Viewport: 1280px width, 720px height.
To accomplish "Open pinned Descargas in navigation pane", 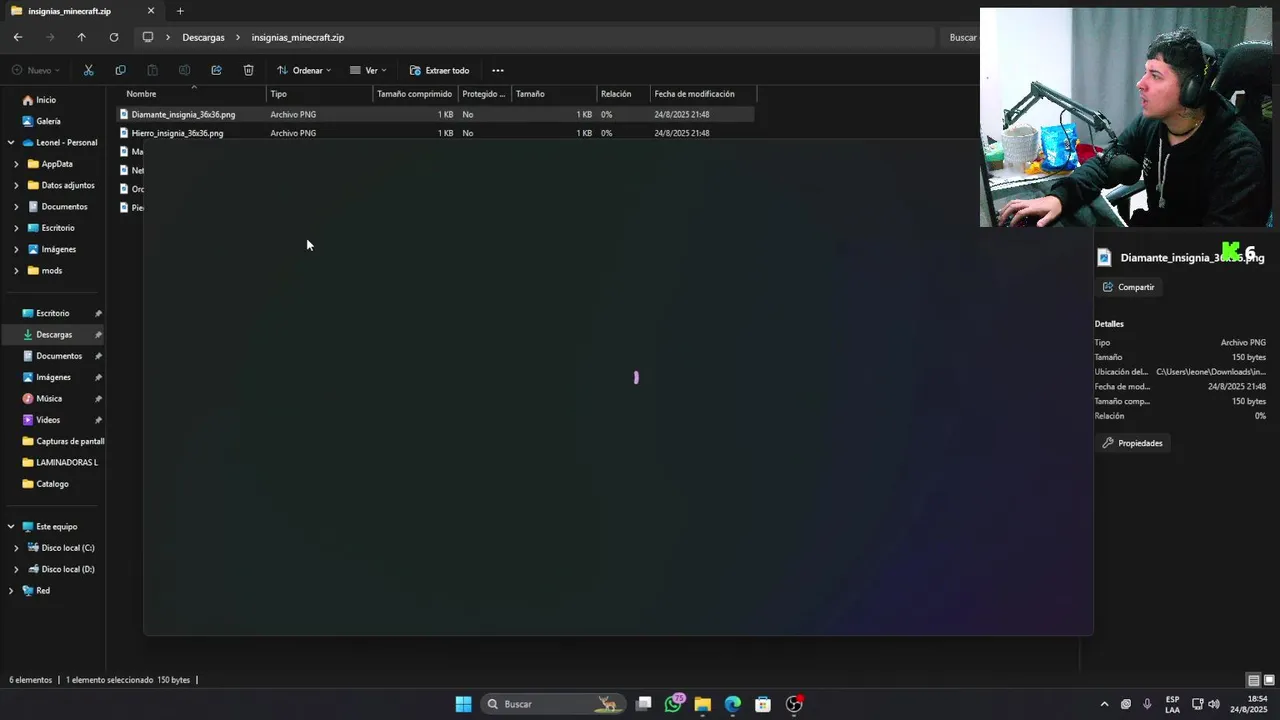I will click(54, 335).
